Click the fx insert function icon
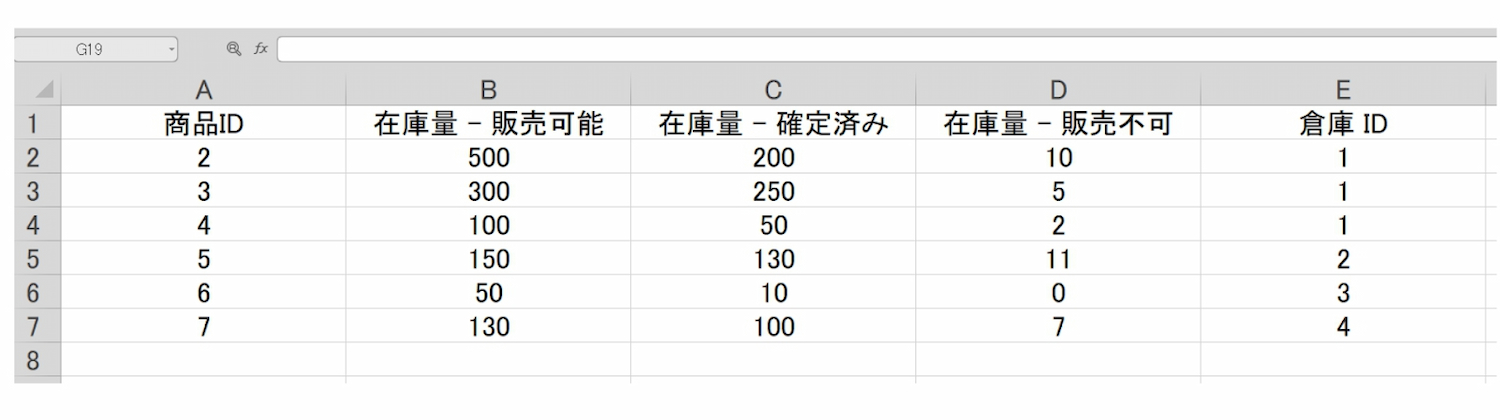Viewport: 1500px width, 420px height. pos(261,48)
